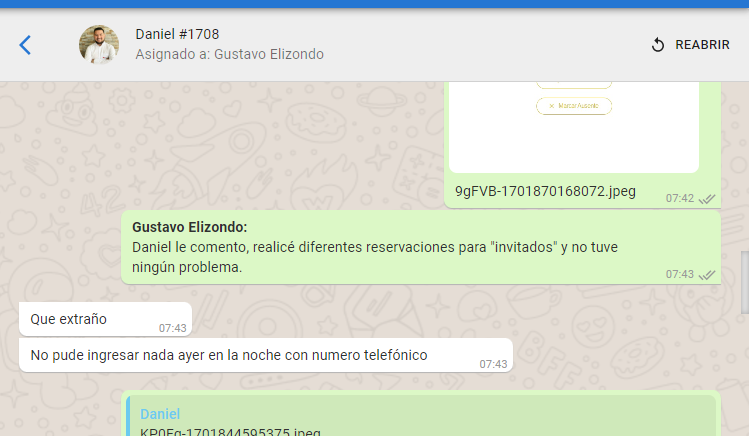Viewport: 749px width, 436px height.
Task: Click filename 9gFVB-1701870168072.jpeg
Action: click(545, 191)
